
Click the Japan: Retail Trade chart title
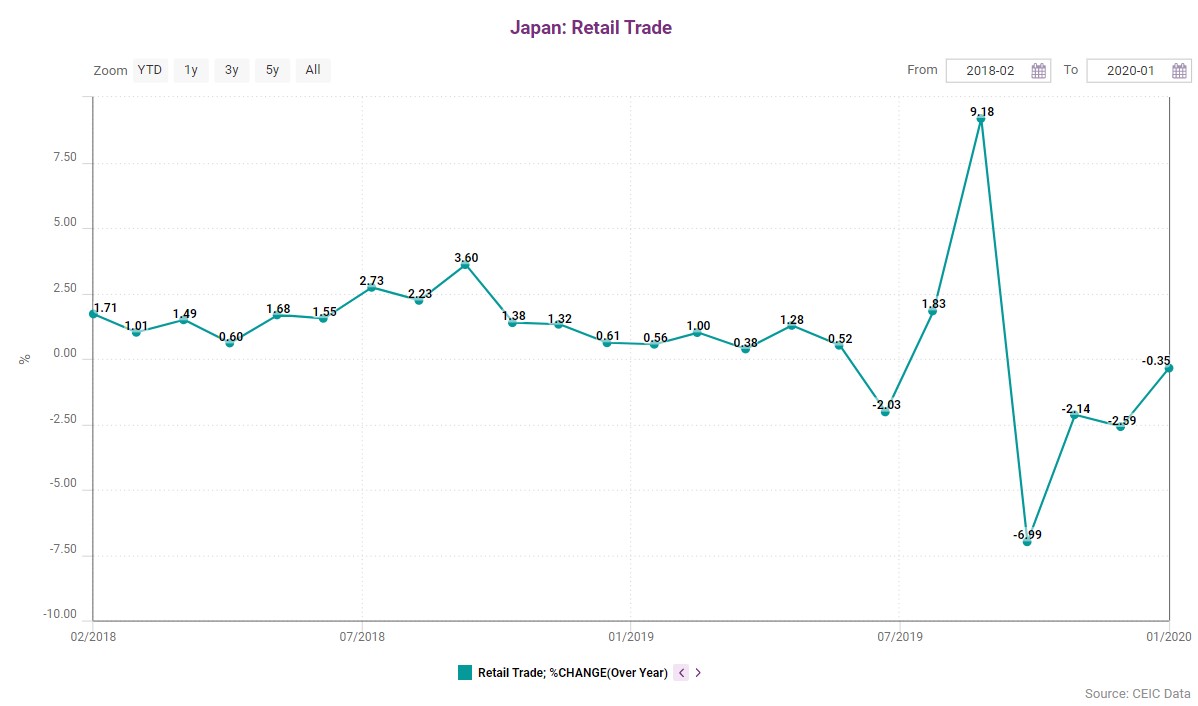591,26
